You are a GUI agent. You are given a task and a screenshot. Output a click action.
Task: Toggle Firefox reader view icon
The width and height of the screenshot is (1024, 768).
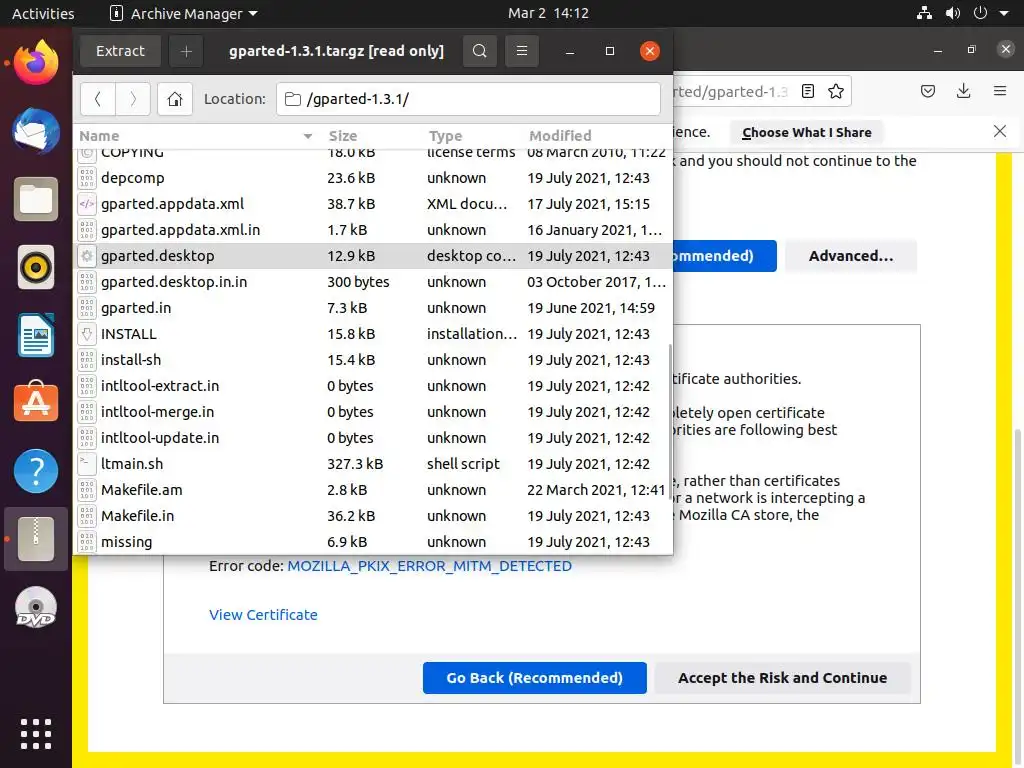(808, 91)
